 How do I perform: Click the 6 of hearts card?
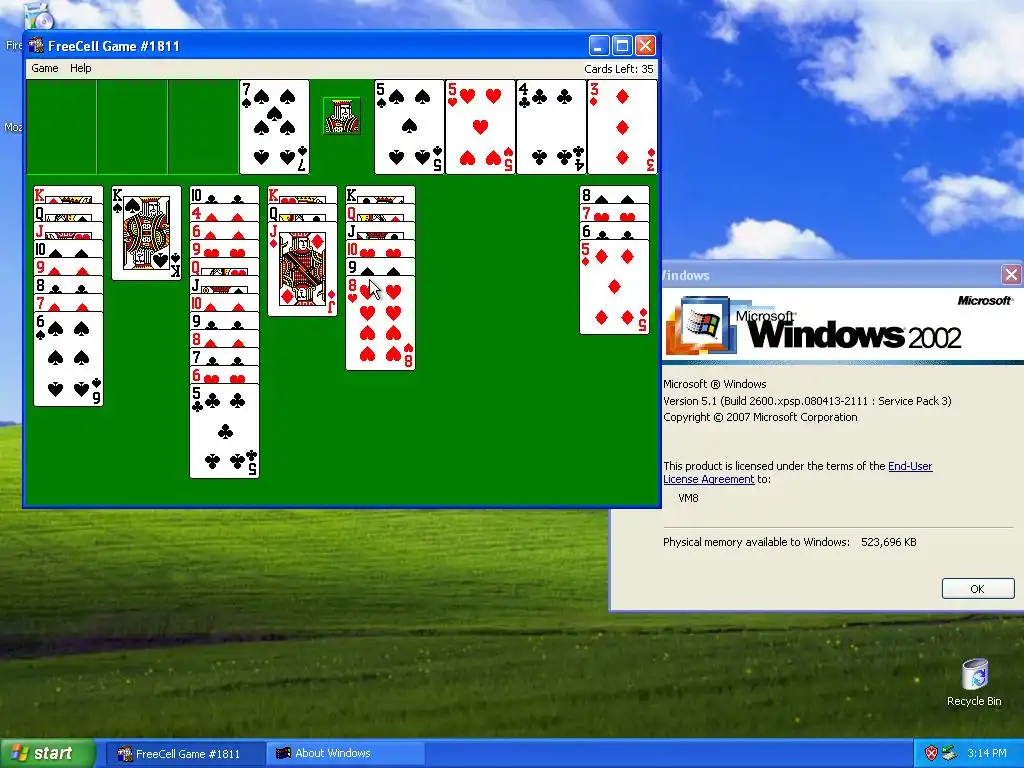(224, 375)
